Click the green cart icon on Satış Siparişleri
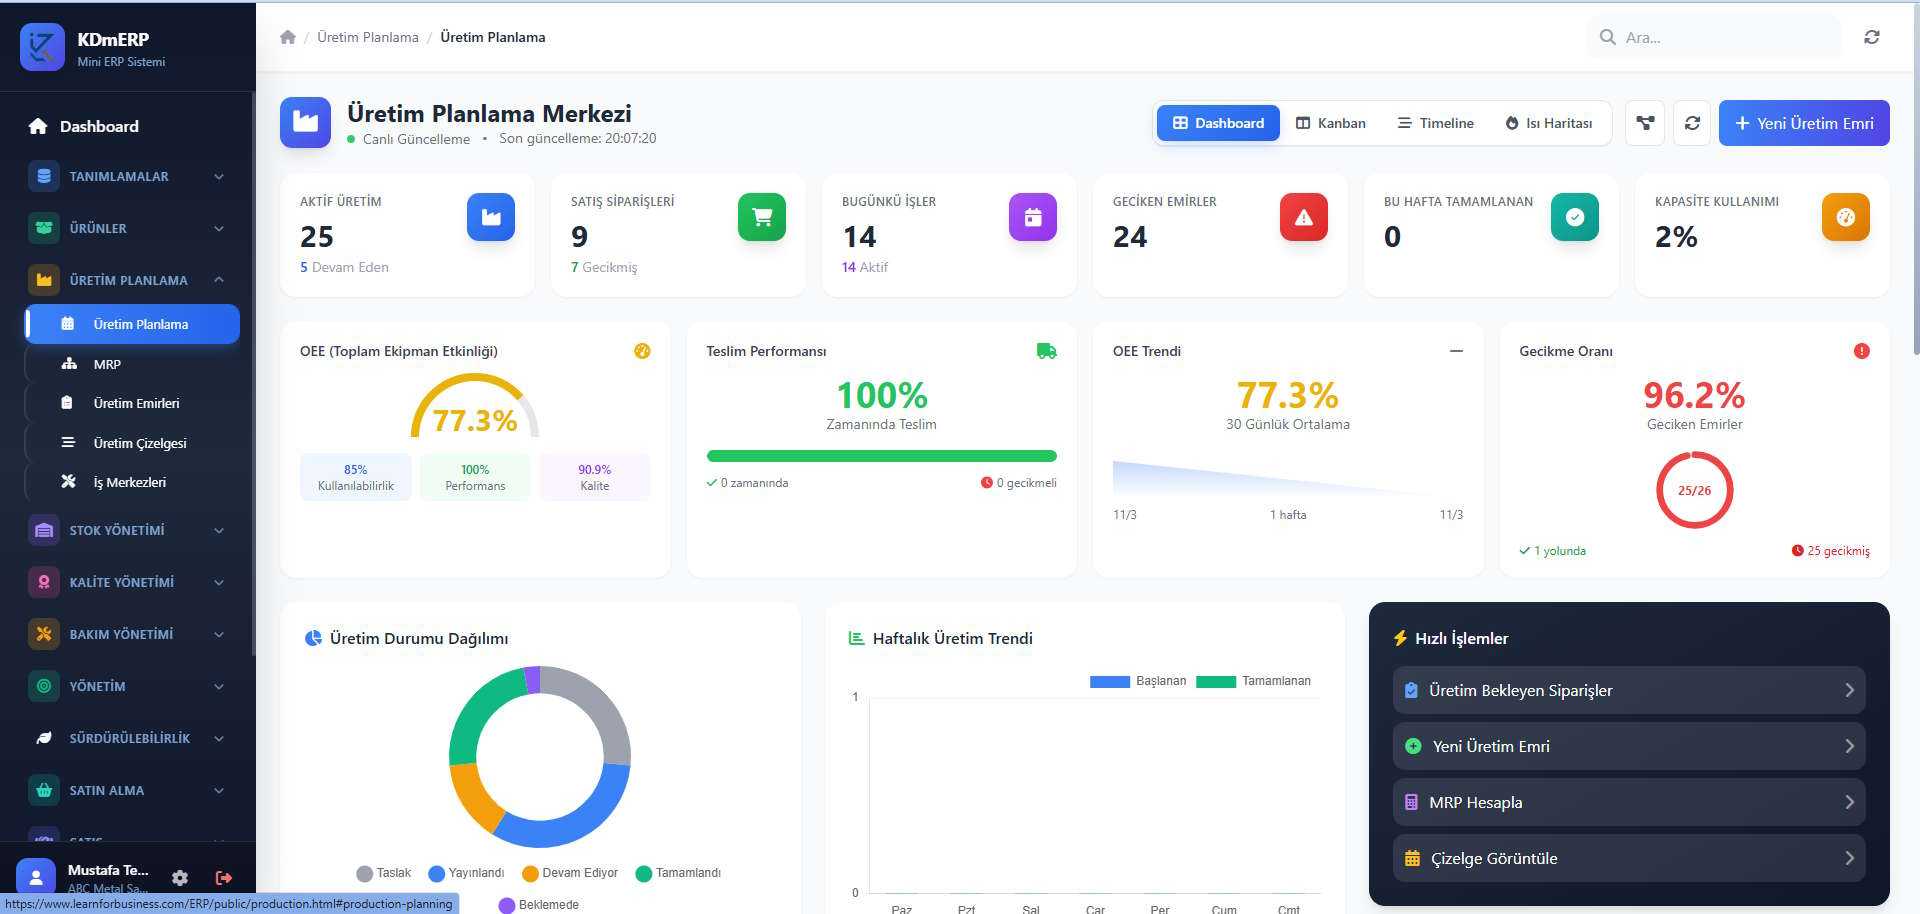This screenshot has height=914, width=1920. [x=761, y=217]
